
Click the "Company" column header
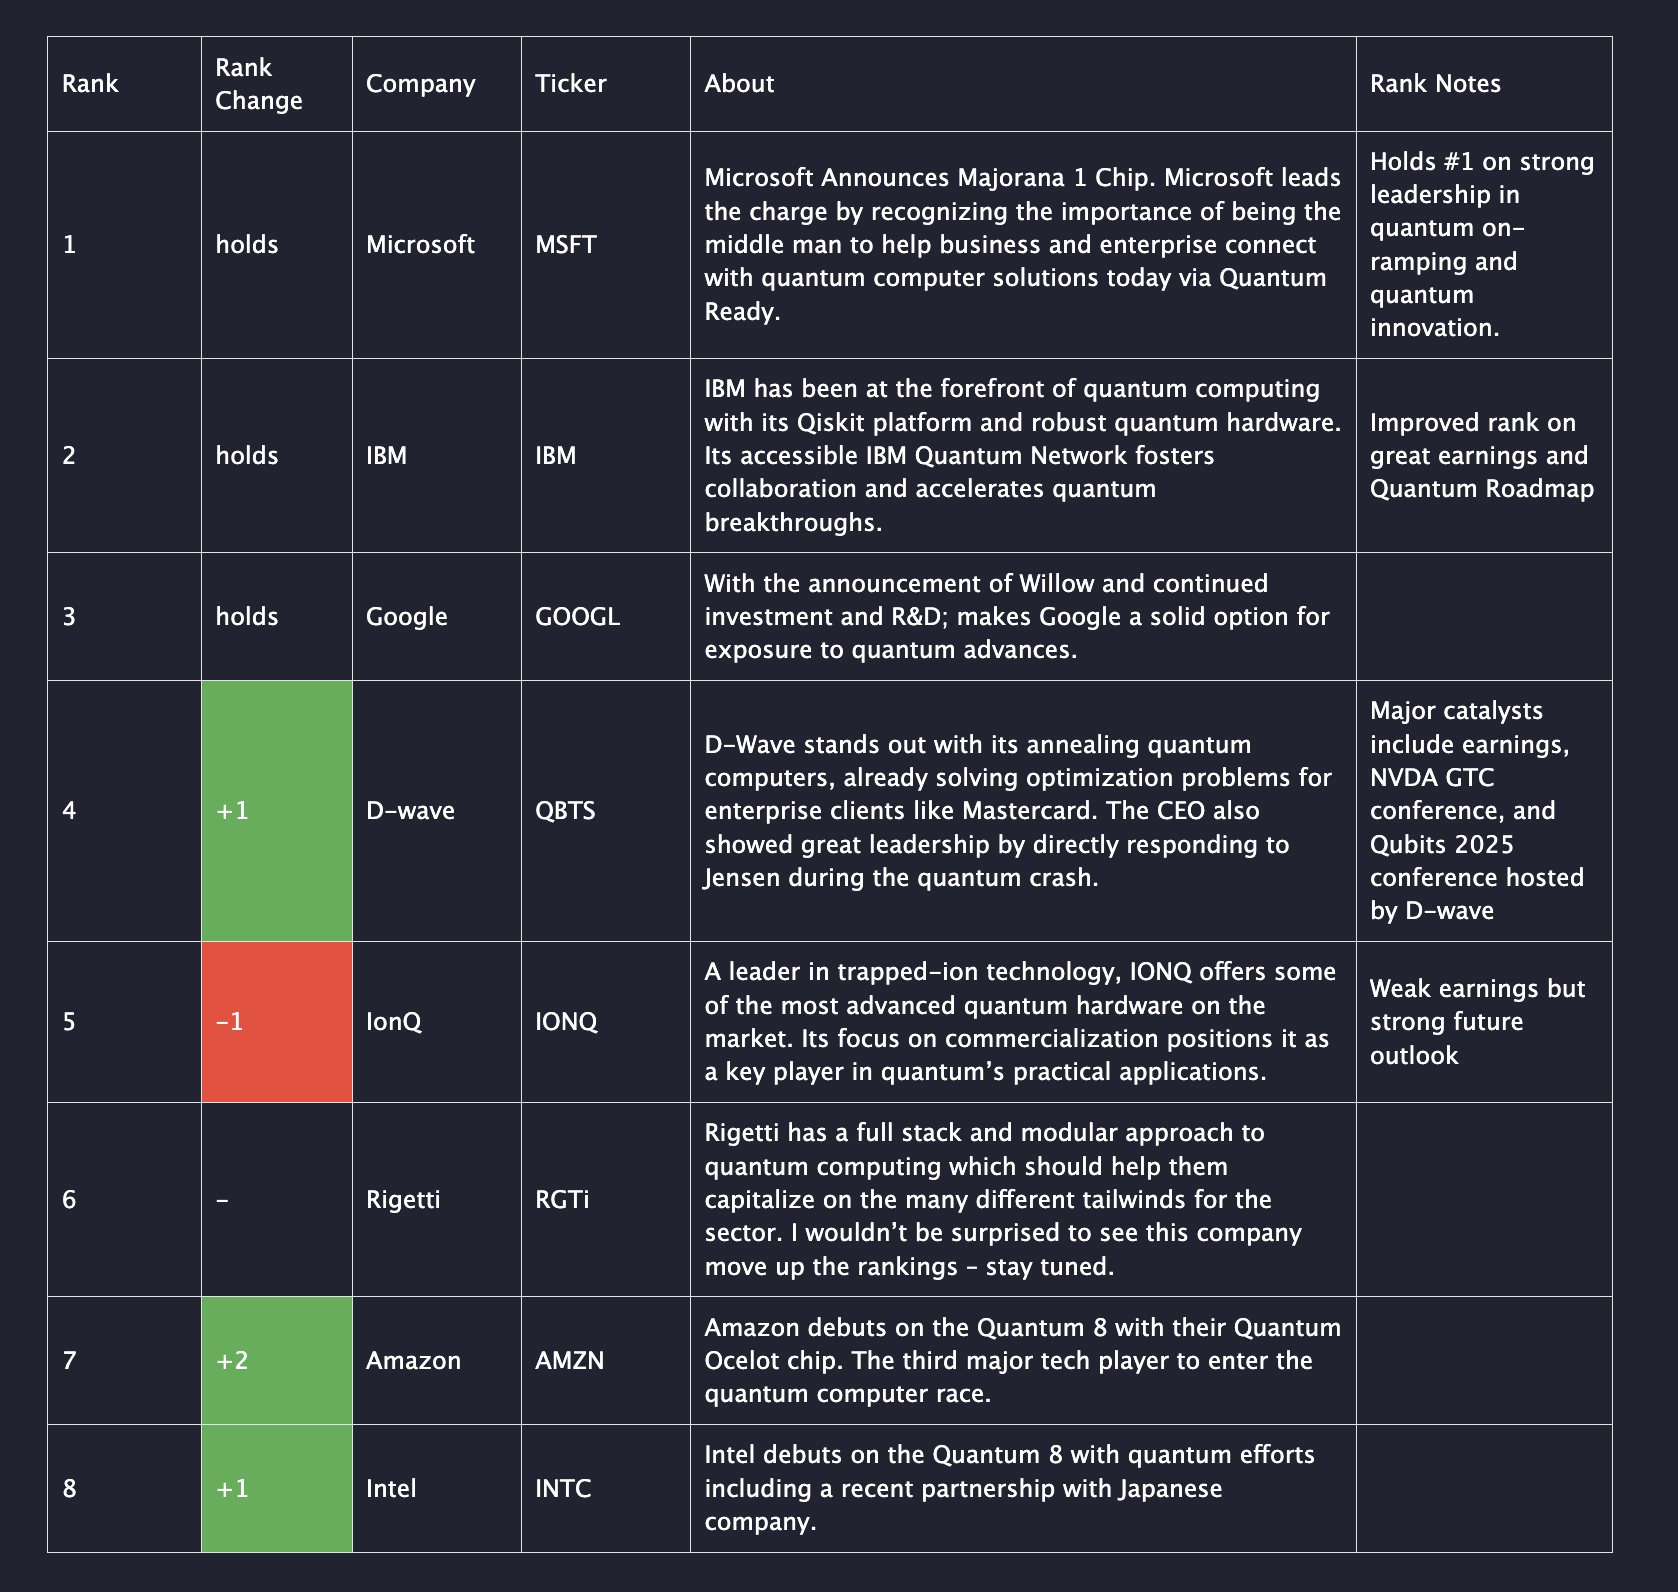click(x=420, y=84)
